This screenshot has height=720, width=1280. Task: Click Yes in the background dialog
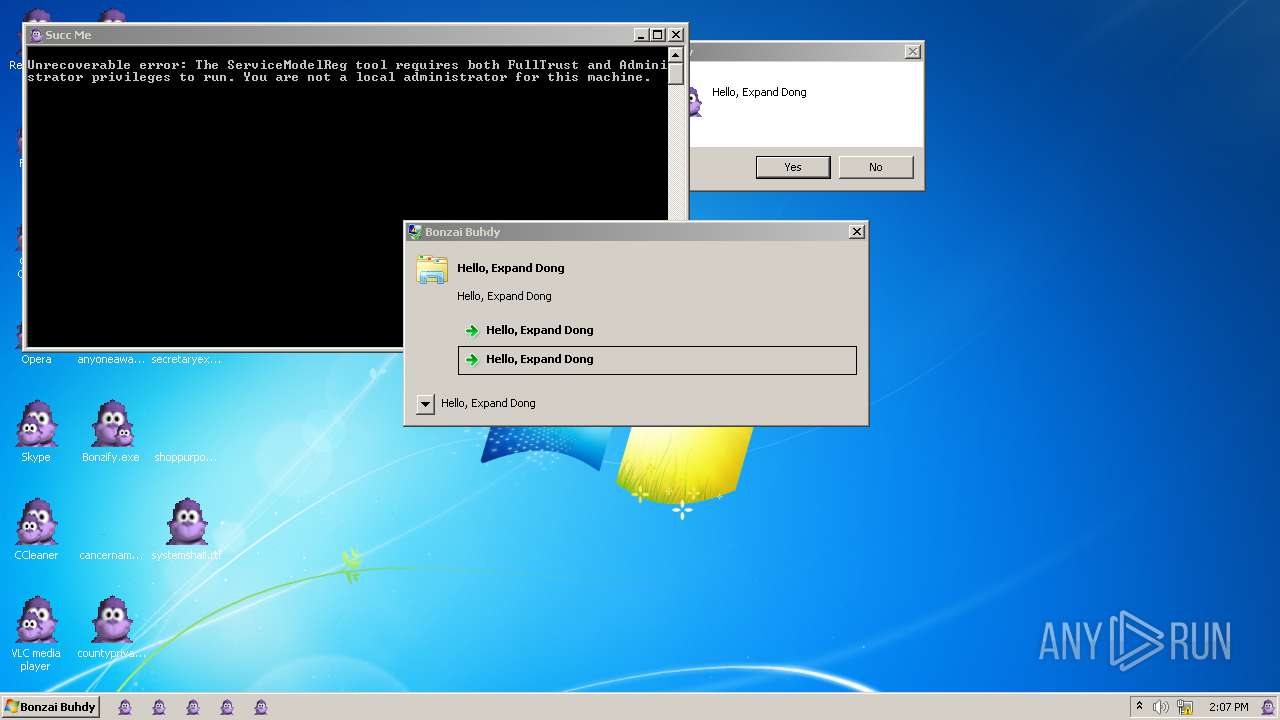click(793, 167)
